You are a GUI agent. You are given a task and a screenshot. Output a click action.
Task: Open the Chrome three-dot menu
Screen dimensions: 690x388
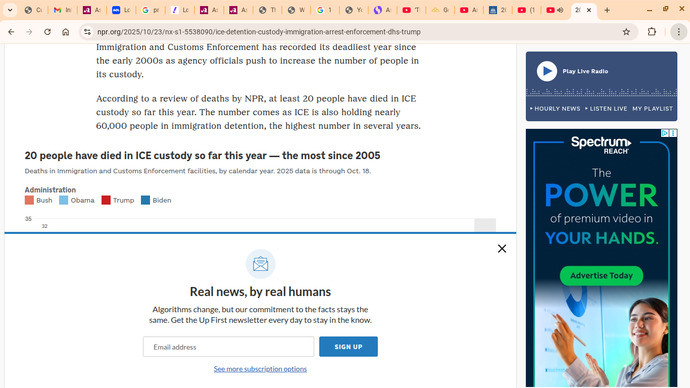(x=679, y=32)
